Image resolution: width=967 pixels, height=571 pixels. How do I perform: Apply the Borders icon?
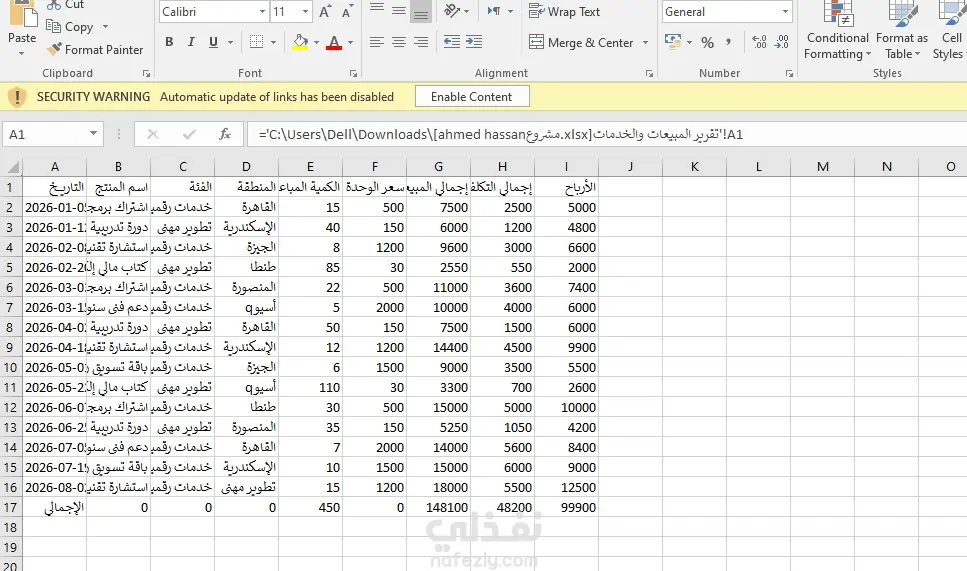256,42
